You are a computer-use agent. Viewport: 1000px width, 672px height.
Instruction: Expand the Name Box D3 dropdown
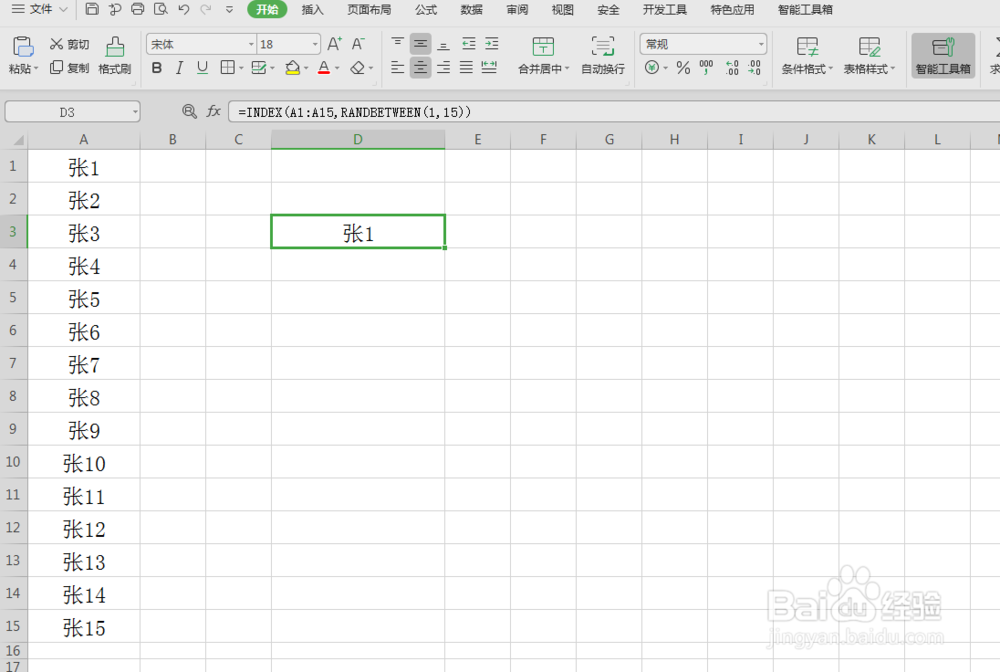point(135,112)
